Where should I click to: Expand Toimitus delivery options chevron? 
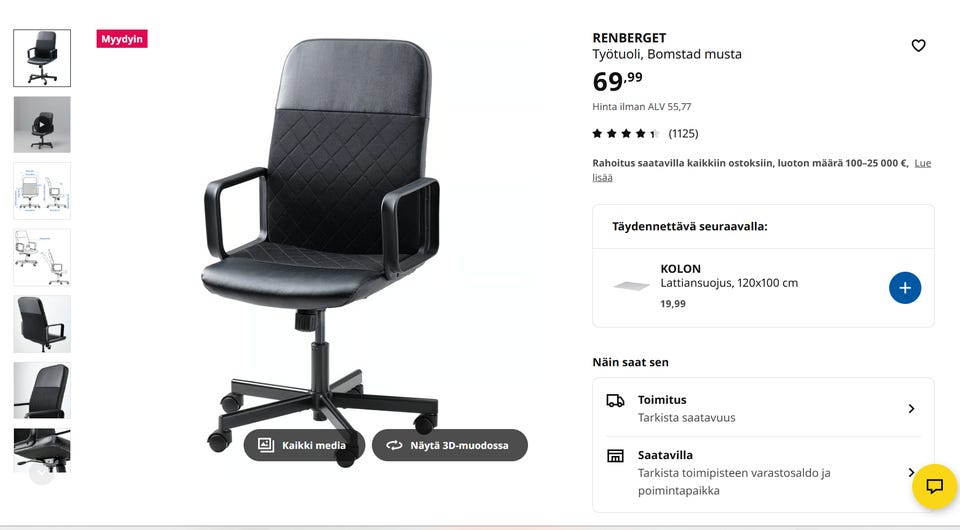(x=911, y=408)
